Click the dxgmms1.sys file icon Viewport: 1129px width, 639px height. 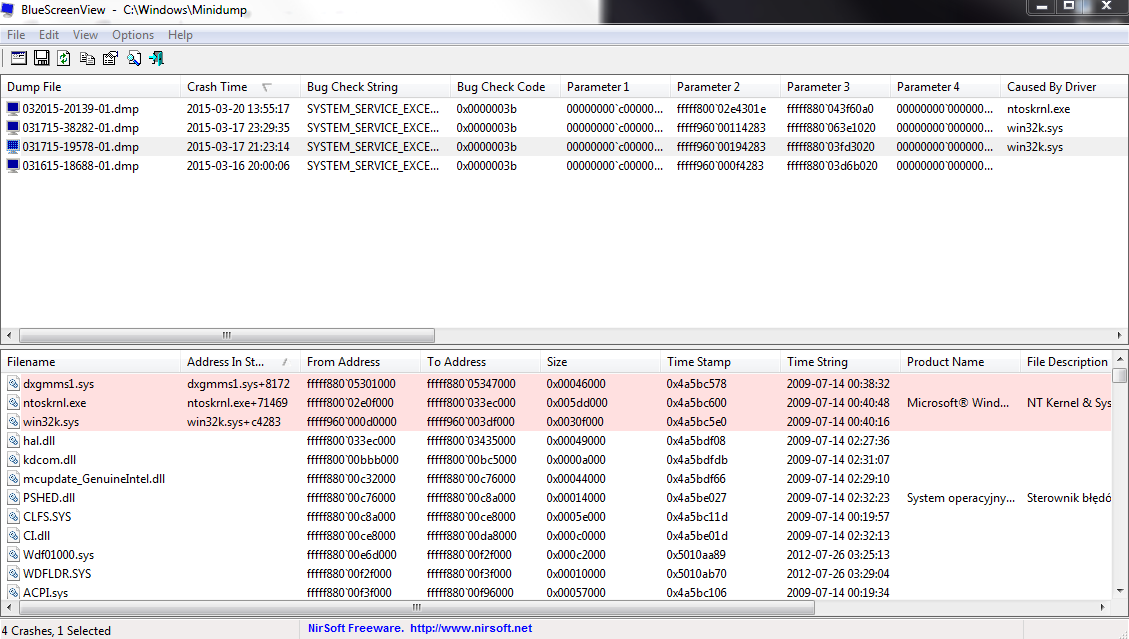click(x=13, y=384)
